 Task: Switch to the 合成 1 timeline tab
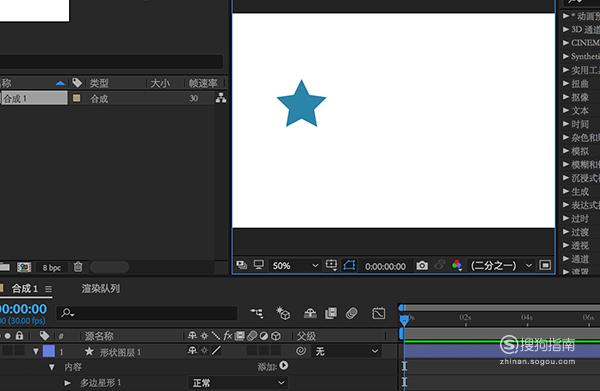(24, 288)
